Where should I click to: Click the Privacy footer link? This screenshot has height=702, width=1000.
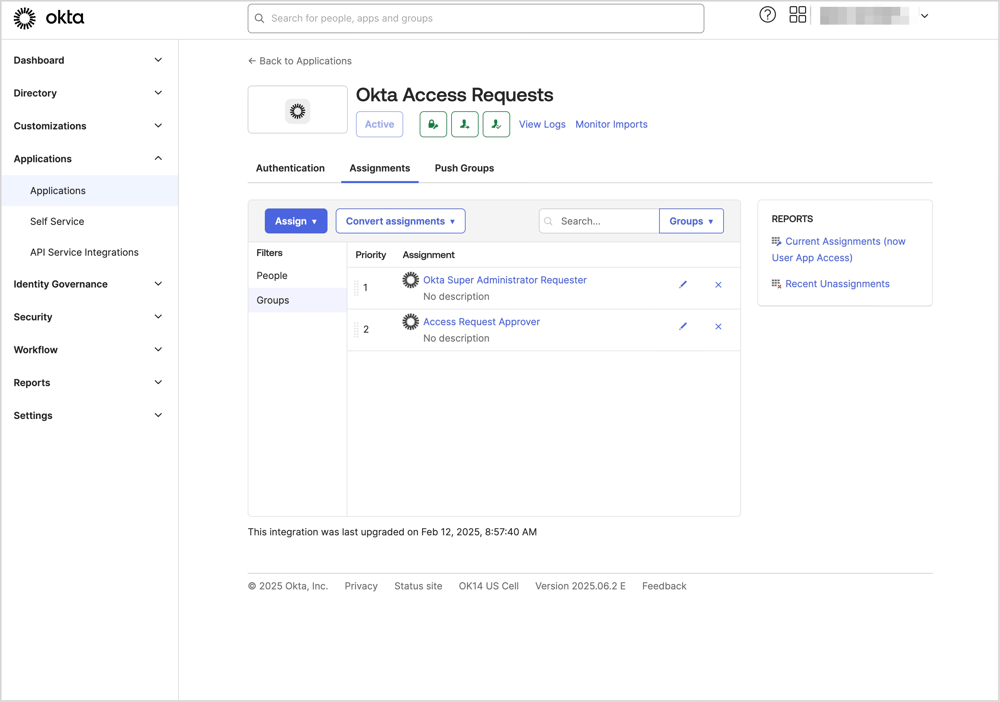point(361,586)
